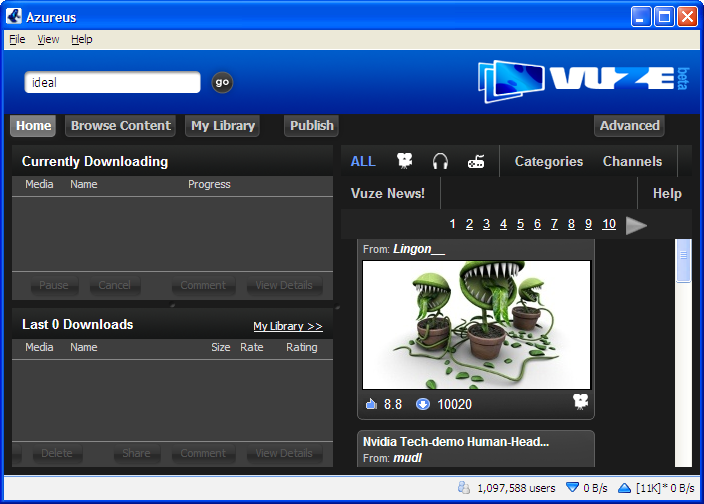Open Nvidia Tech-demo Human-Head... title
Image resolution: width=704 pixels, height=504 pixels.
(456, 442)
